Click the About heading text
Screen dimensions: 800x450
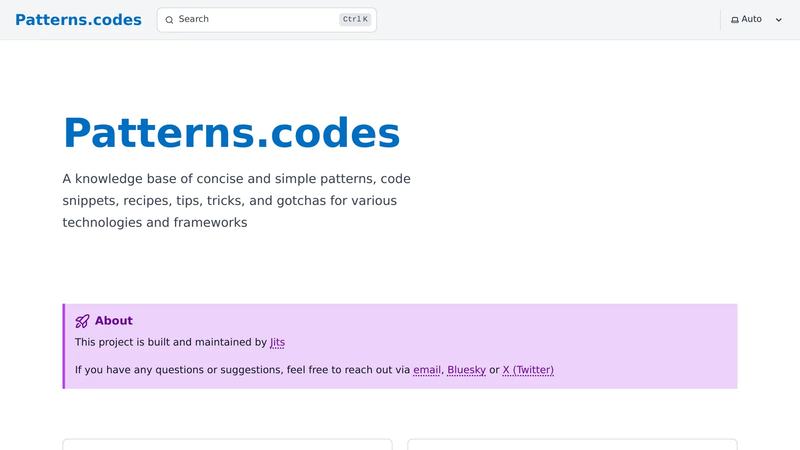tap(114, 321)
